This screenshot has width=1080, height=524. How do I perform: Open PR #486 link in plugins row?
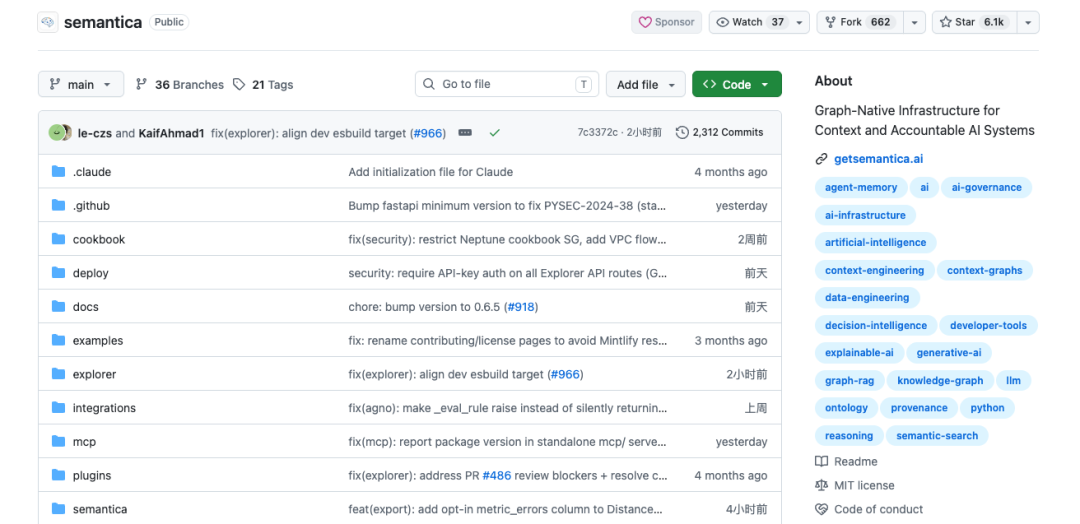click(497, 476)
